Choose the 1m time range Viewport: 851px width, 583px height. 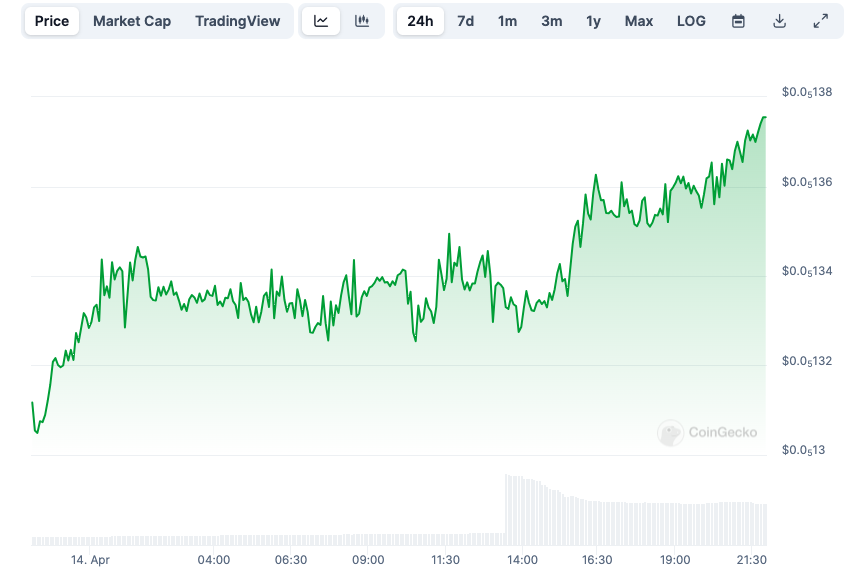[508, 21]
